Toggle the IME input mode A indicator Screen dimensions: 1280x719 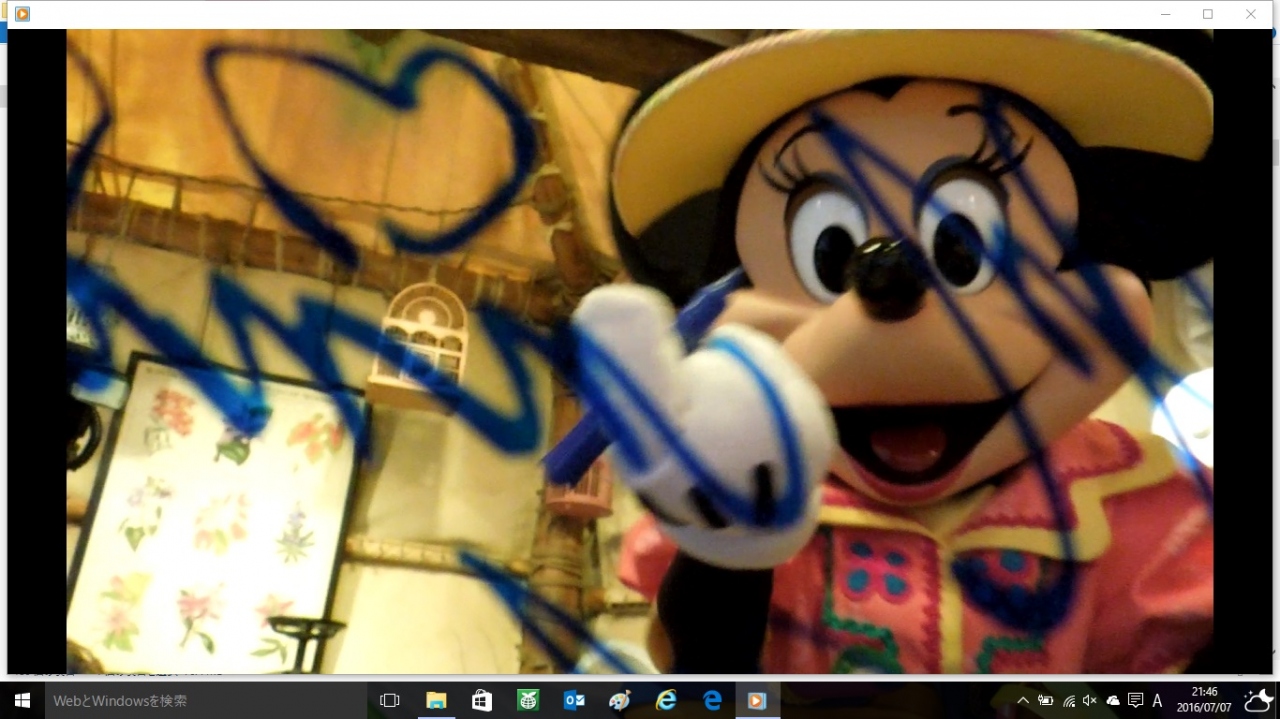pos(1158,701)
